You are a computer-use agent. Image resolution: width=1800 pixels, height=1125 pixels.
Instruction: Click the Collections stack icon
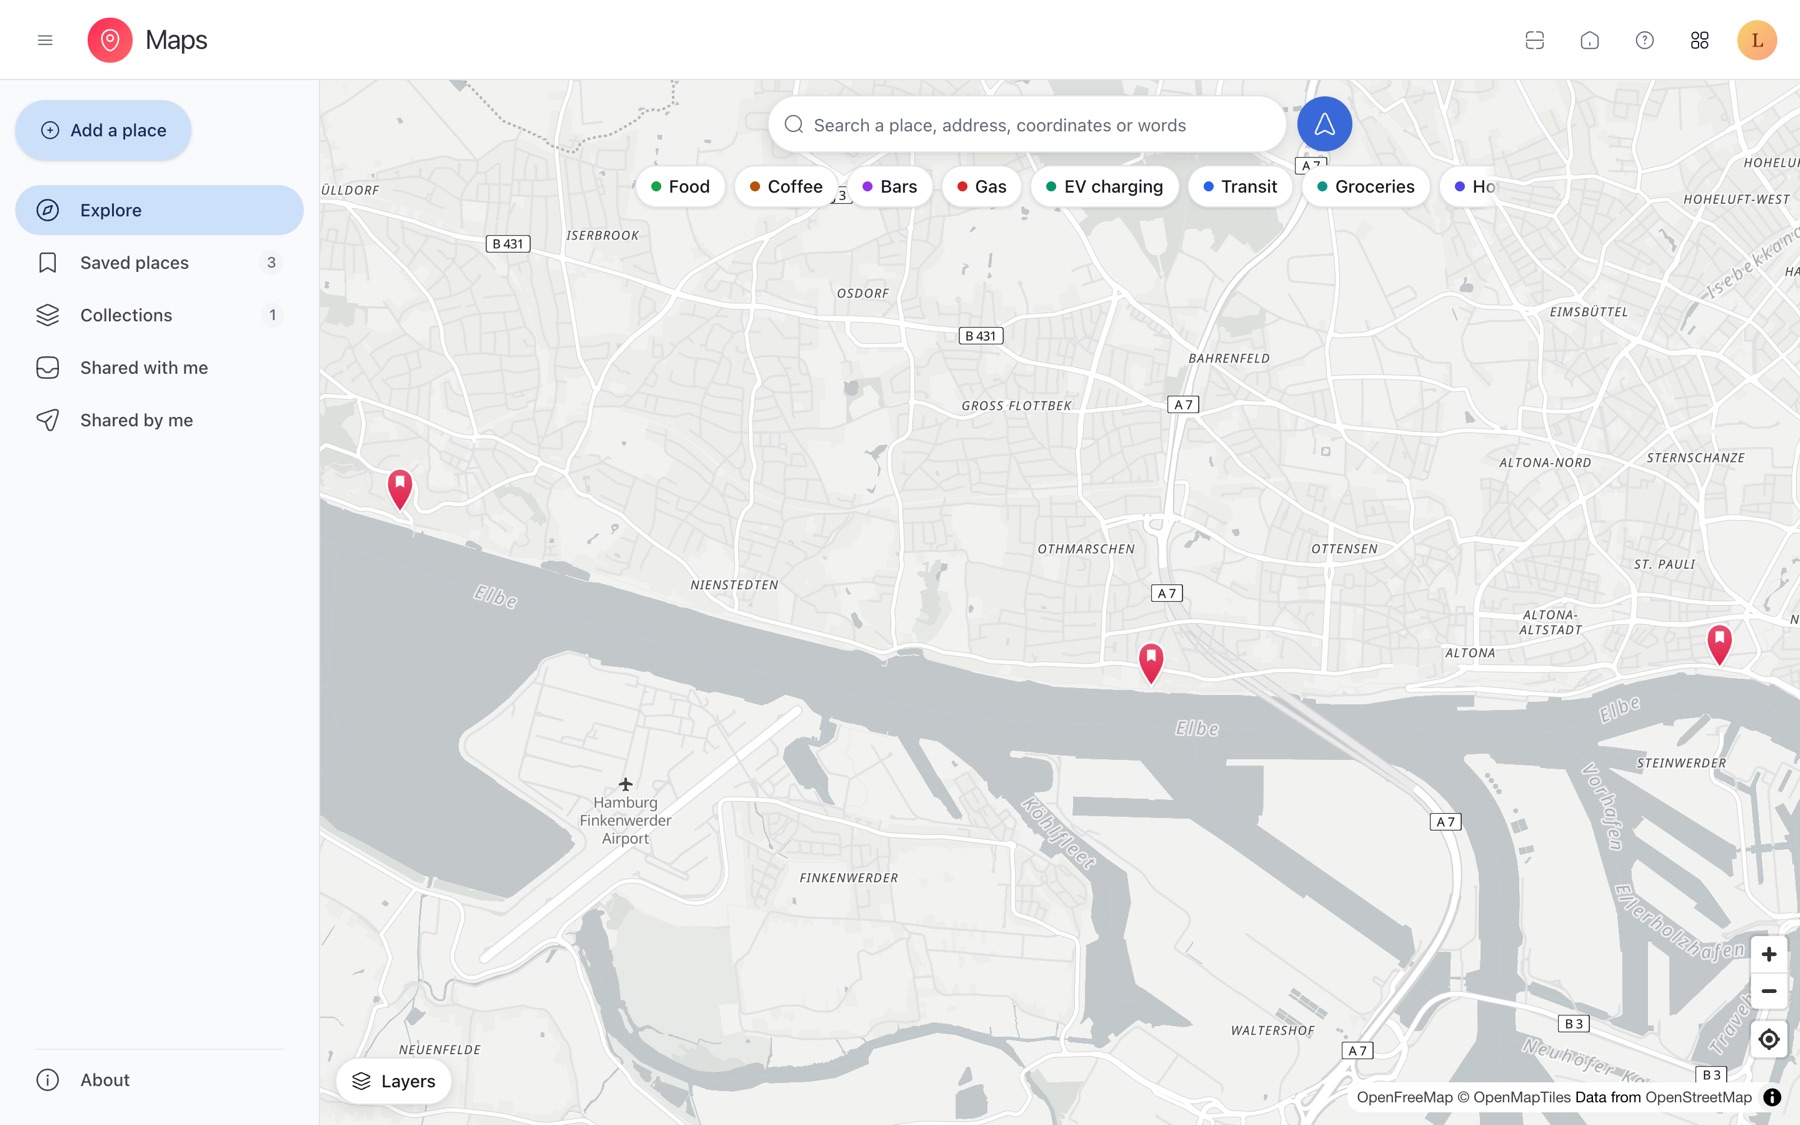(48, 315)
